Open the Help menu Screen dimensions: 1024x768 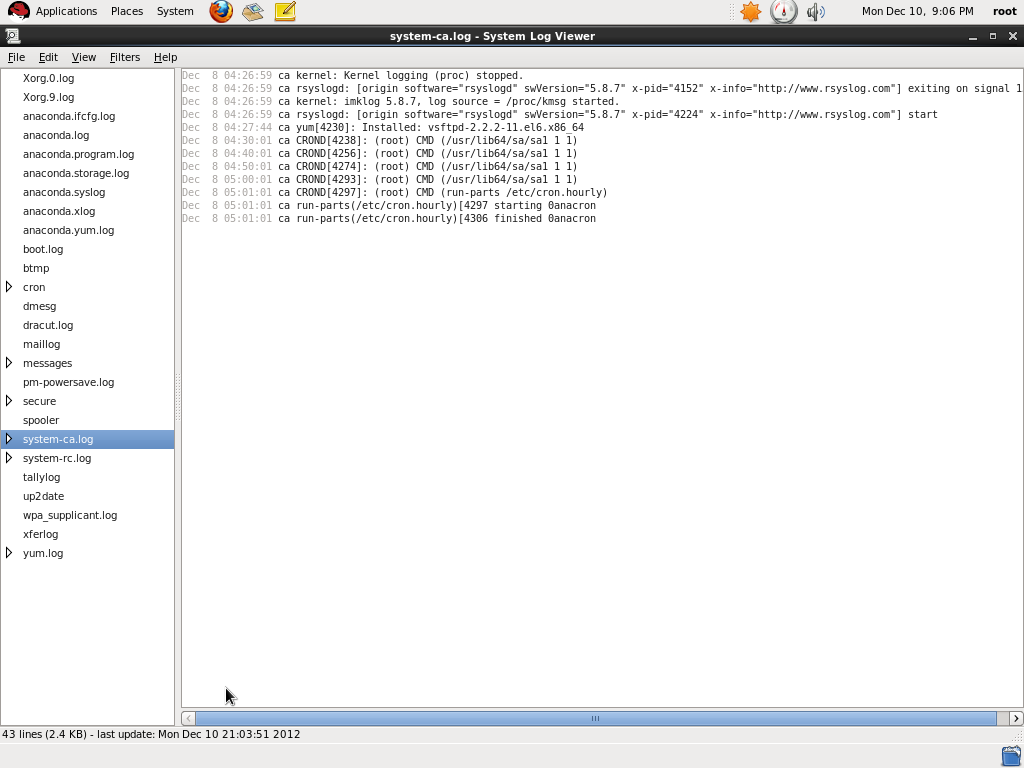(165, 57)
